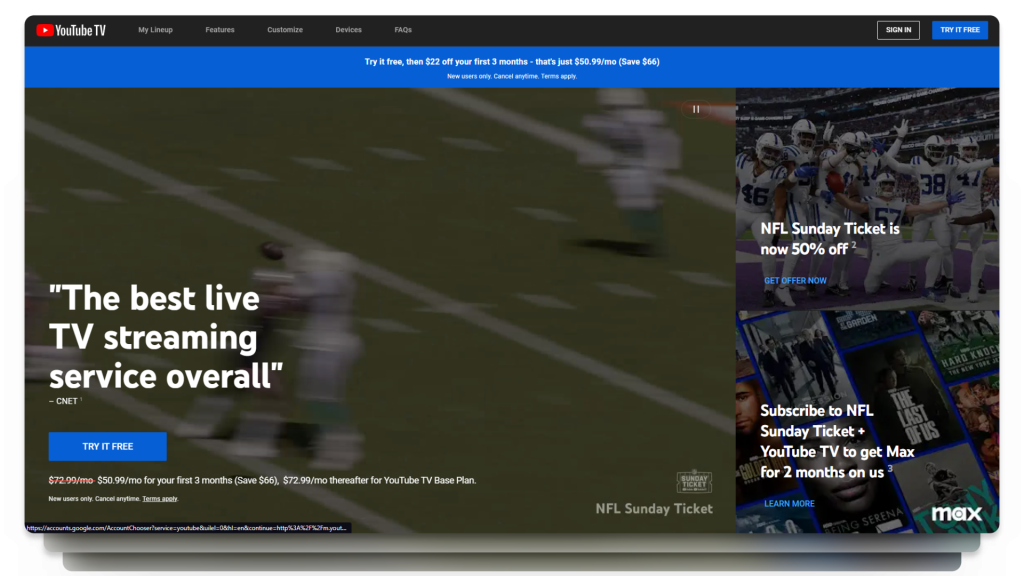Follow the GET OFFER NOW link
This screenshot has width=1024, height=576.
pos(795,281)
